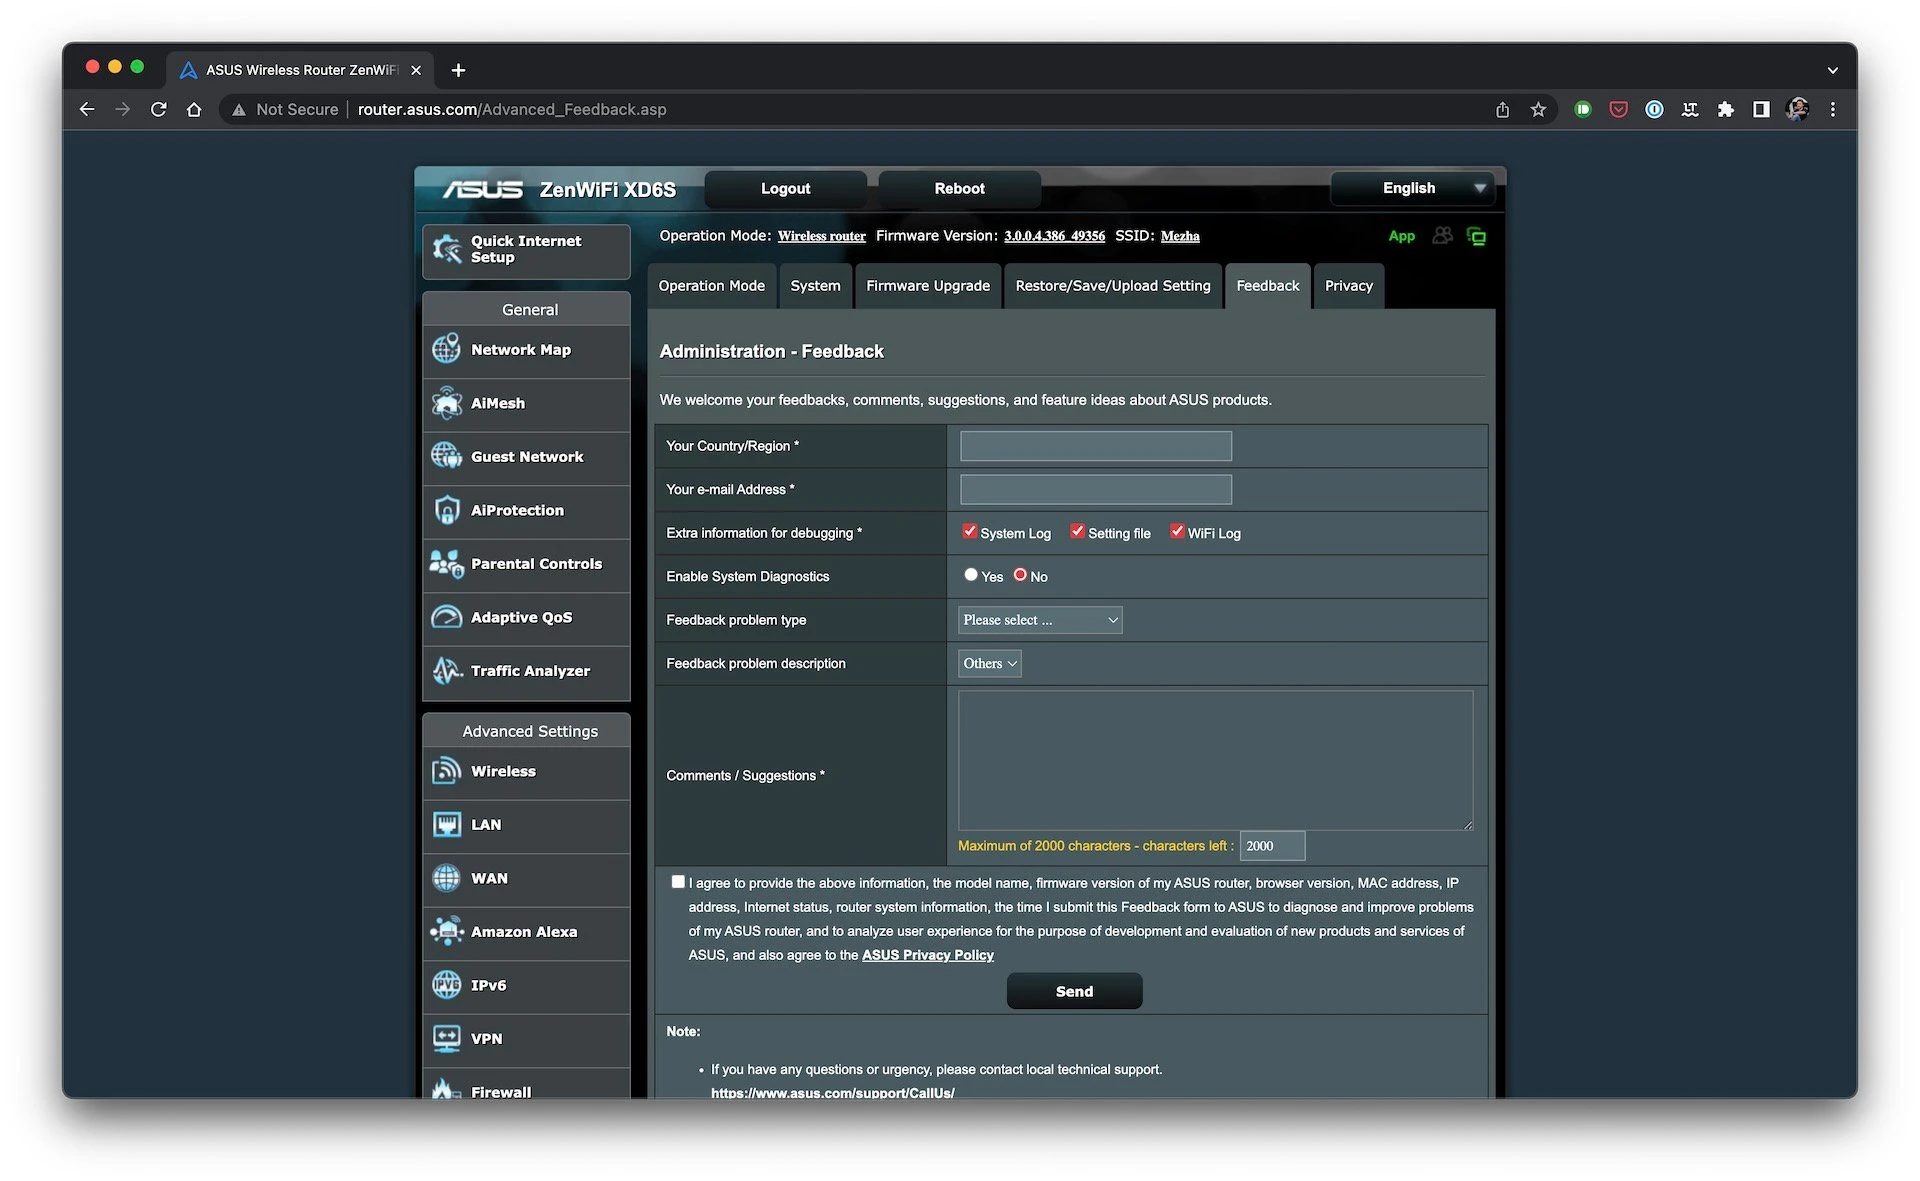
Task: Uncheck the System Log checkbox
Action: click(x=969, y=532)
